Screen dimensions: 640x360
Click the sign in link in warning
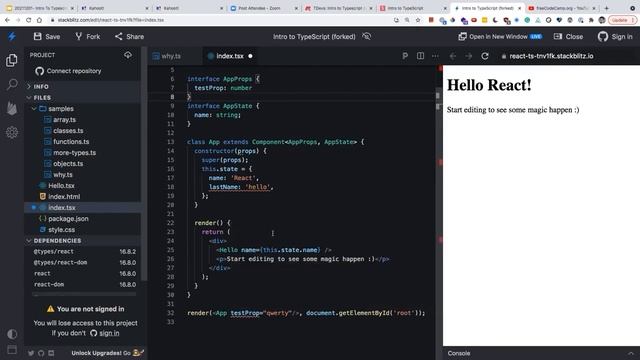[x=109, y=333]
